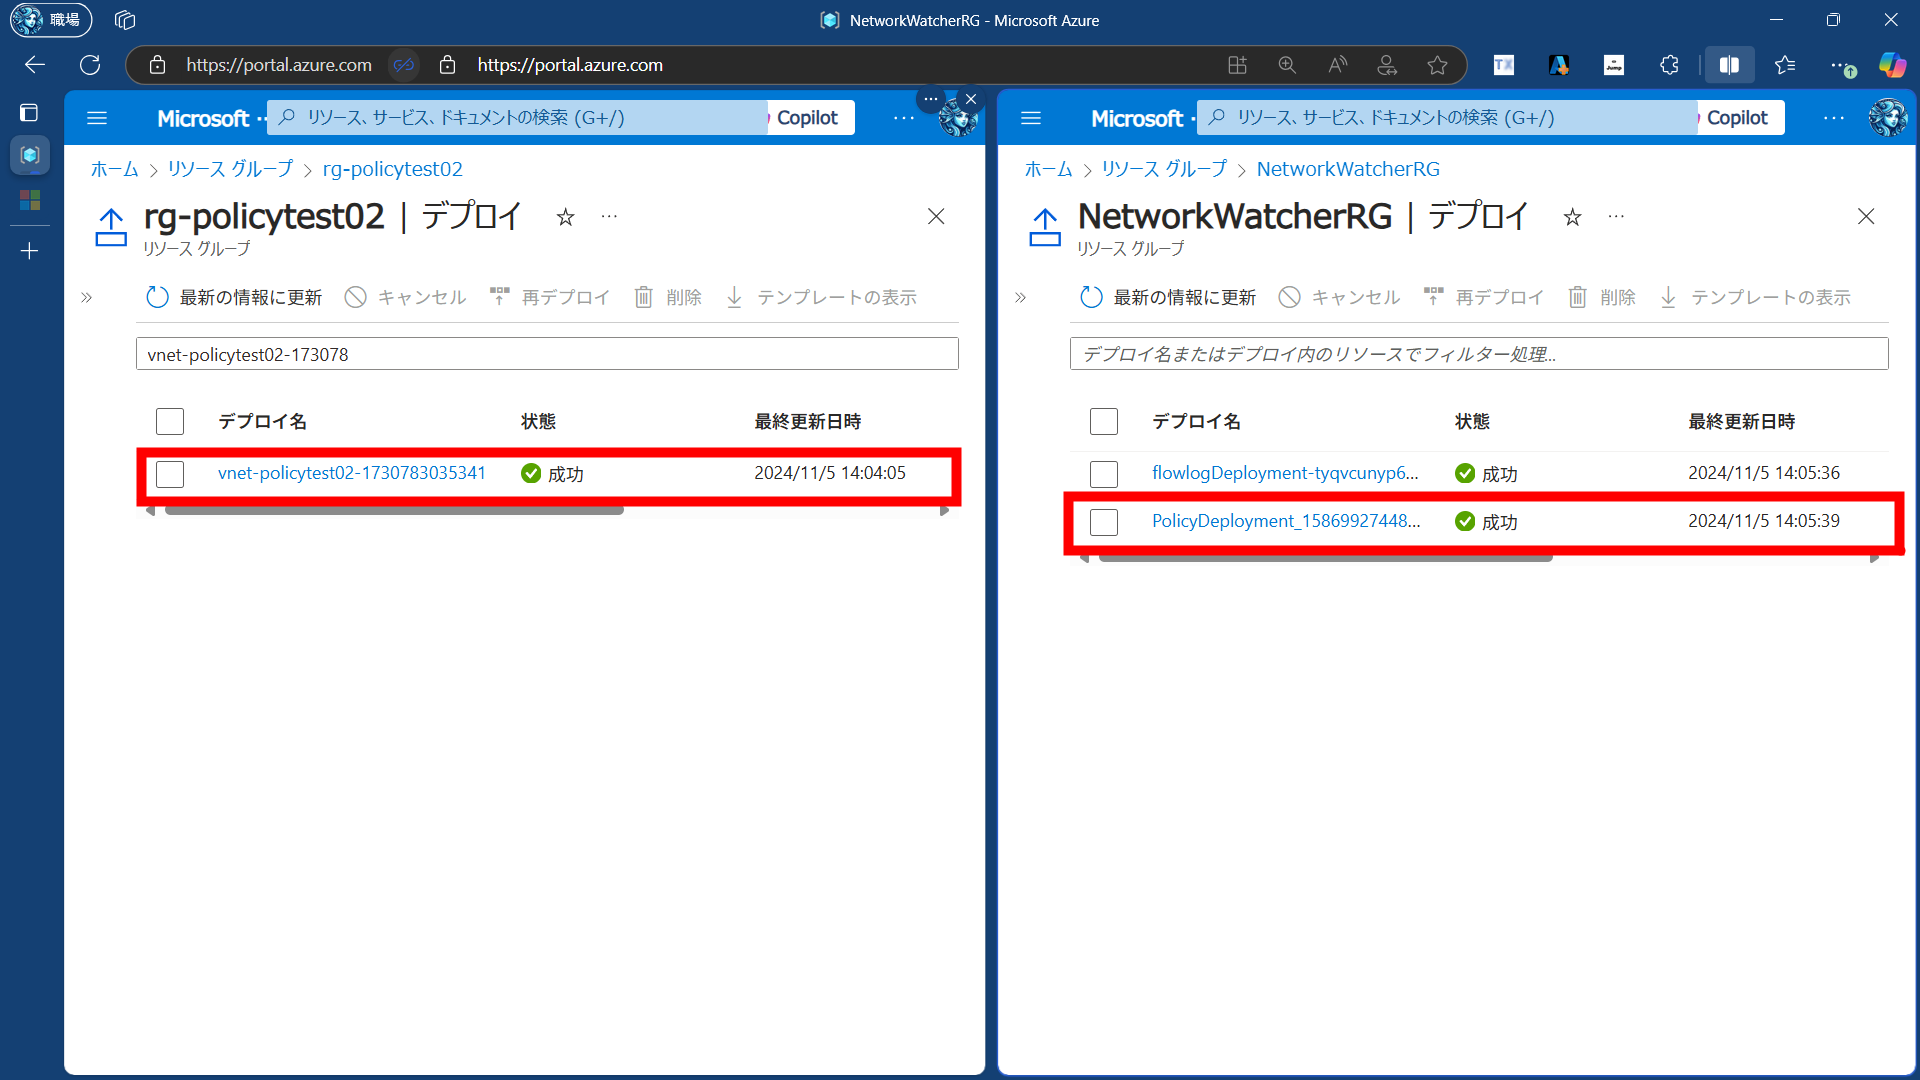Image resolution: width=1920 pixels, height=1080 pixels.
Task: Add new tab in vertical sidebar
Action: pos(29,251)
